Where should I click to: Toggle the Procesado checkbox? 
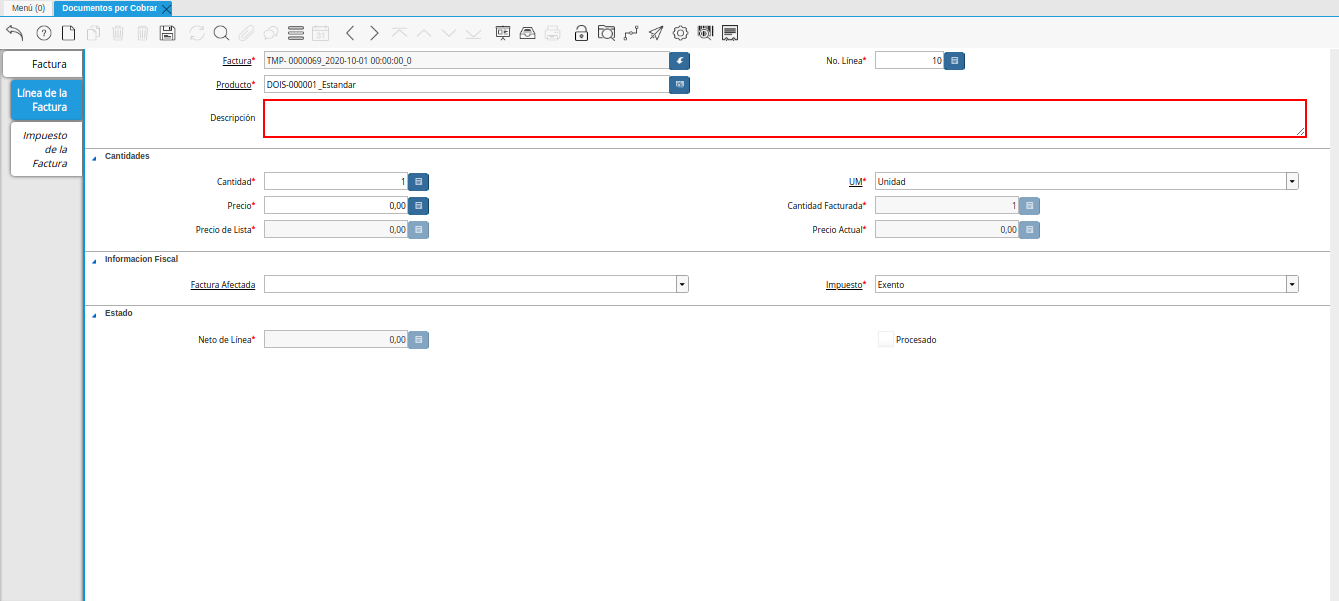pyautogui.click(x=885, y=339)
